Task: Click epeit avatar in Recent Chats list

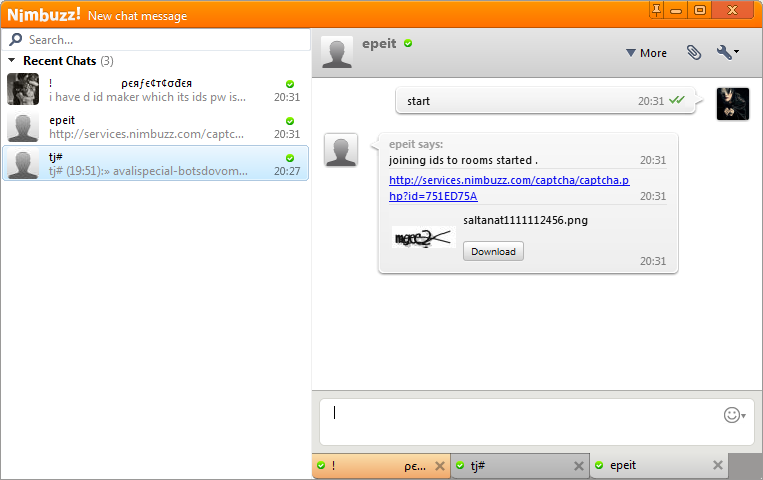Action: coord(23,126)
